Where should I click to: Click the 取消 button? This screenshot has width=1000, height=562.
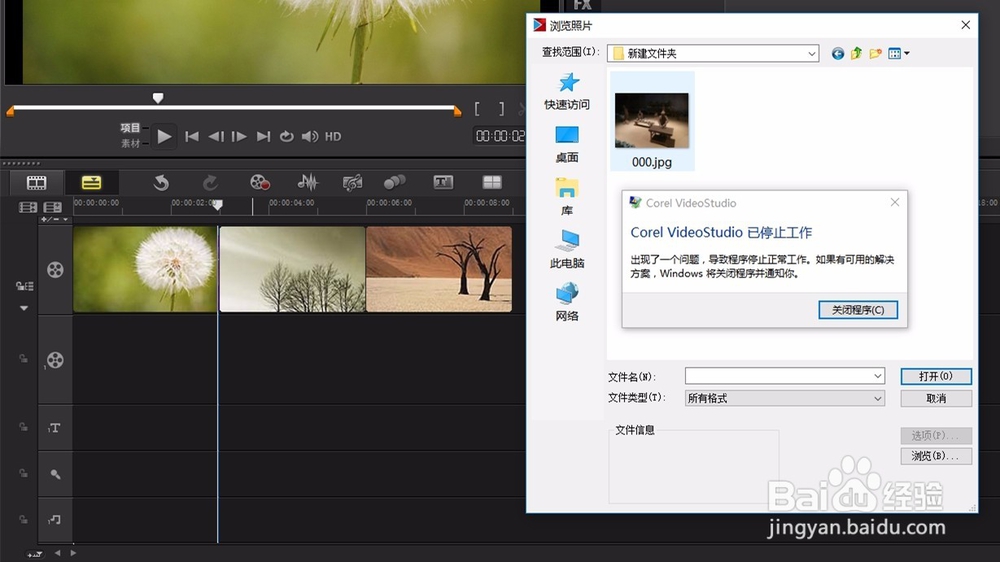tap(936, 399)
